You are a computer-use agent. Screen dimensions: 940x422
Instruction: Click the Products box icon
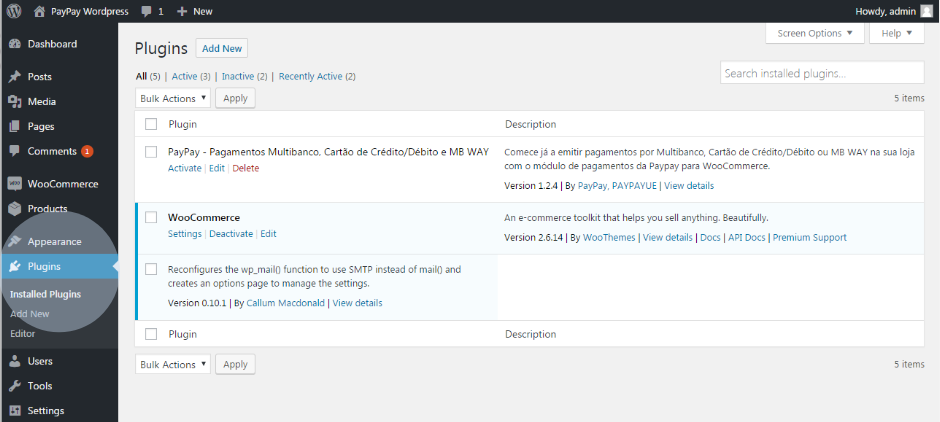15,209
